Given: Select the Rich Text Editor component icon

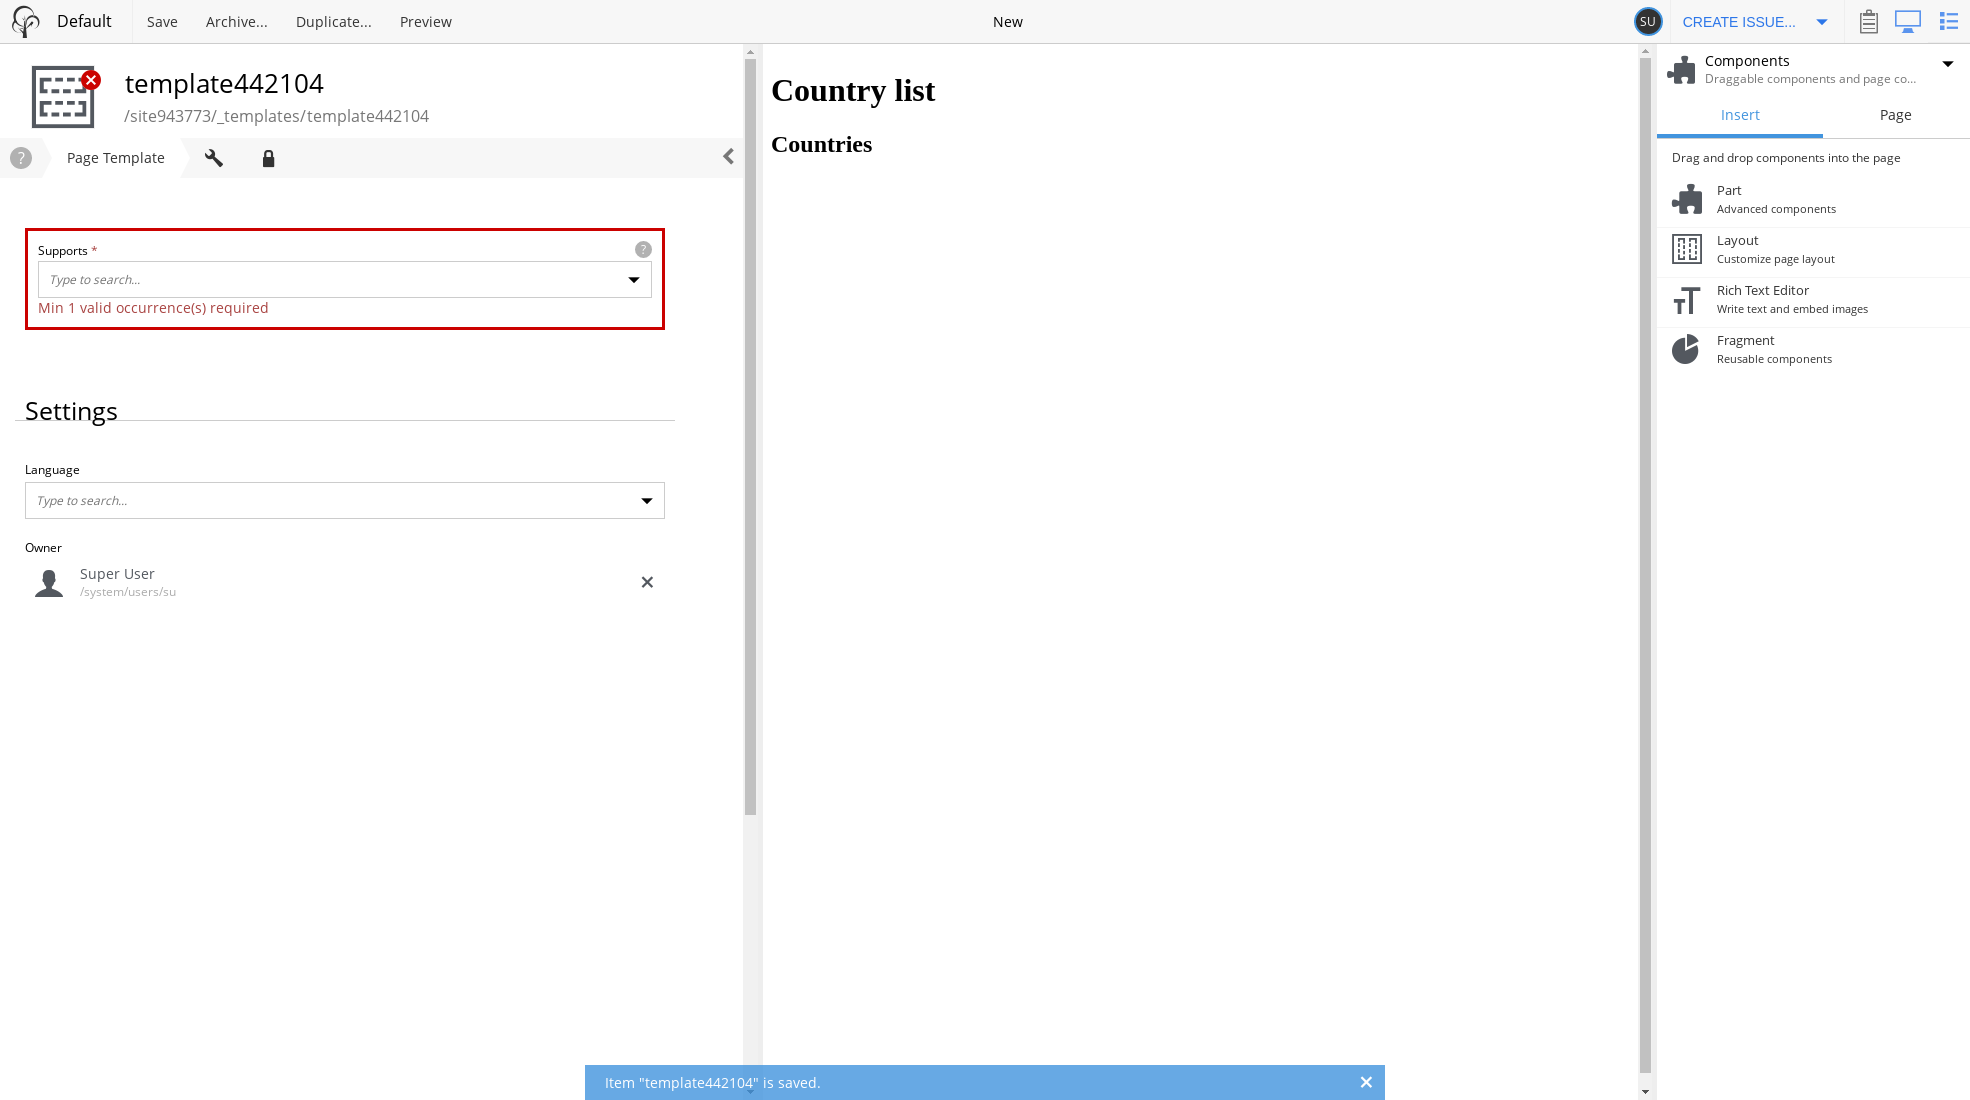Looking at the screenshot, I should click(1686, 299).
